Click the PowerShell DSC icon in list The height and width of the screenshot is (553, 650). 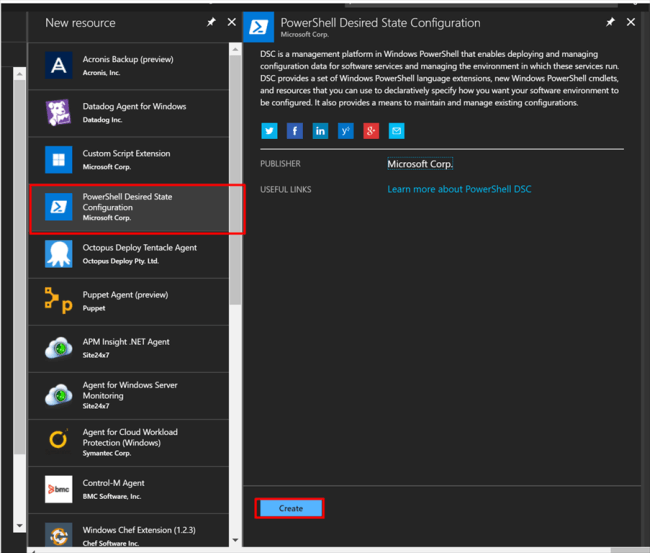click(x=58, y=206)
